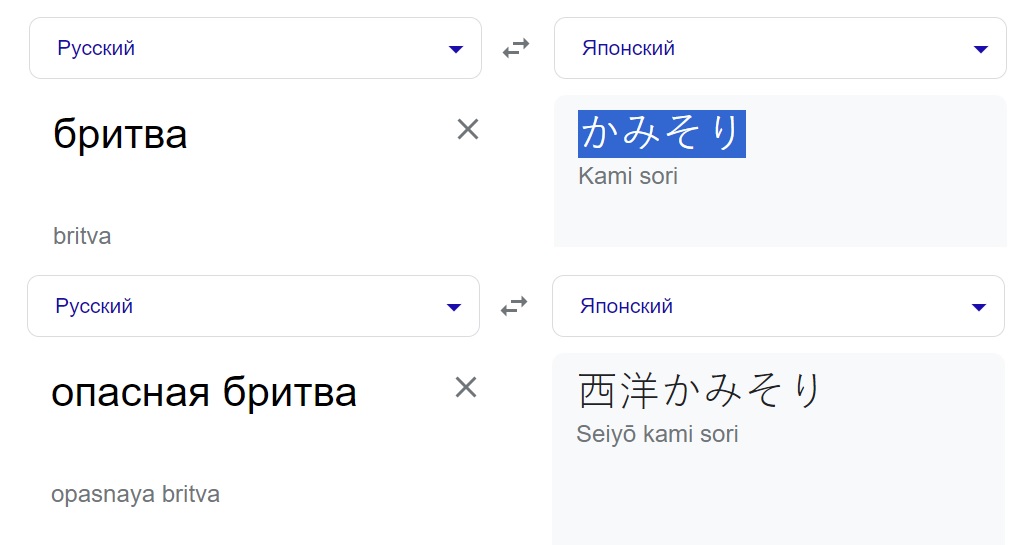Open lower source language selector labeled Русский
The height and width of the screenshot is (545, 1031).
click(94, 306)
